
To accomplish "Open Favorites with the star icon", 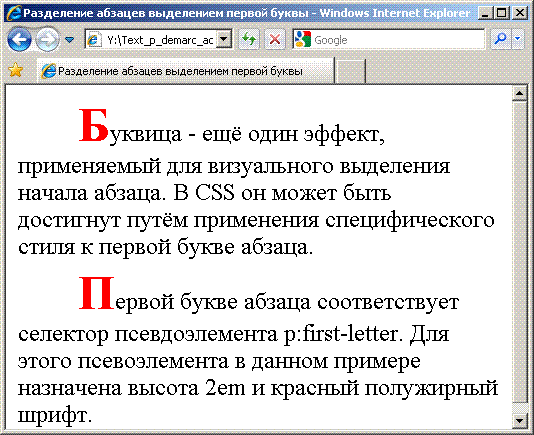I will (x=15, y=70).
